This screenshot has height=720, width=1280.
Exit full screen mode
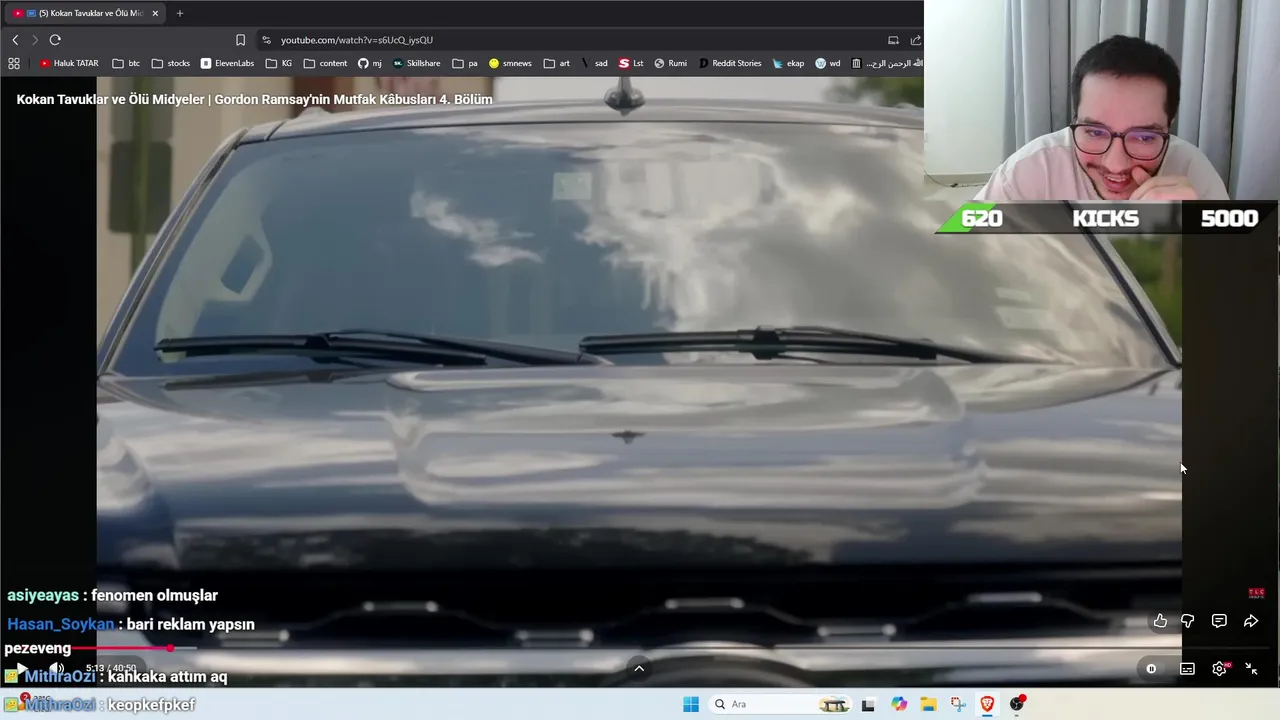(x=1251, y=669)
